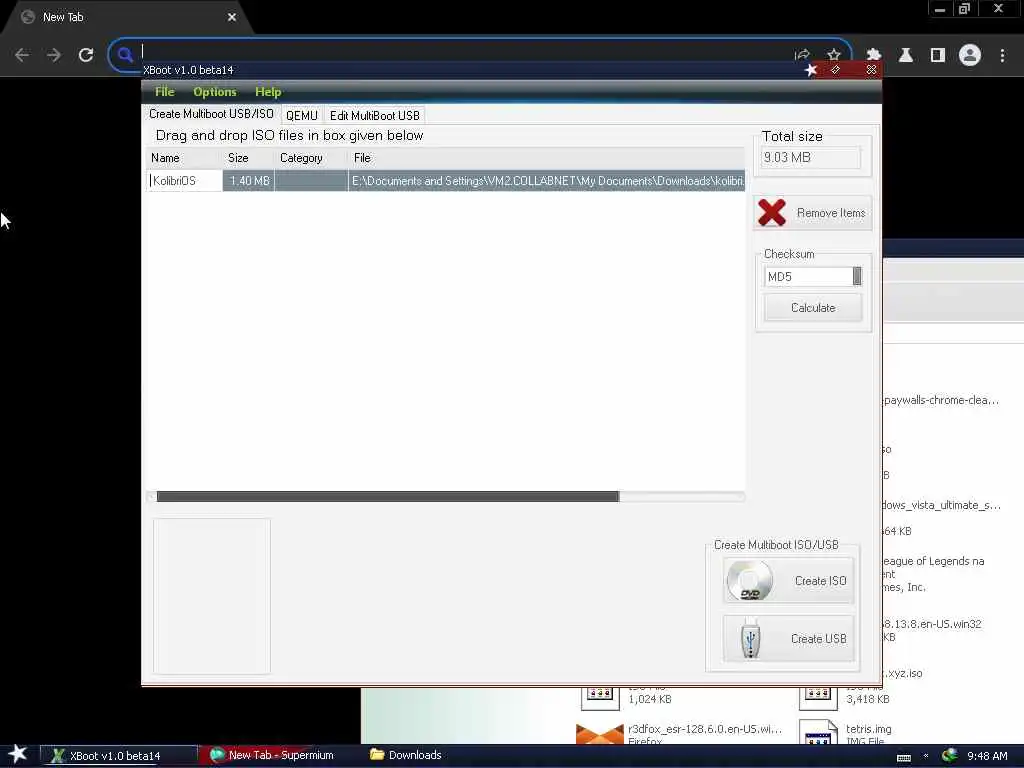
Task: Close the New Tab browser tab
Action: tap(232, 17)
